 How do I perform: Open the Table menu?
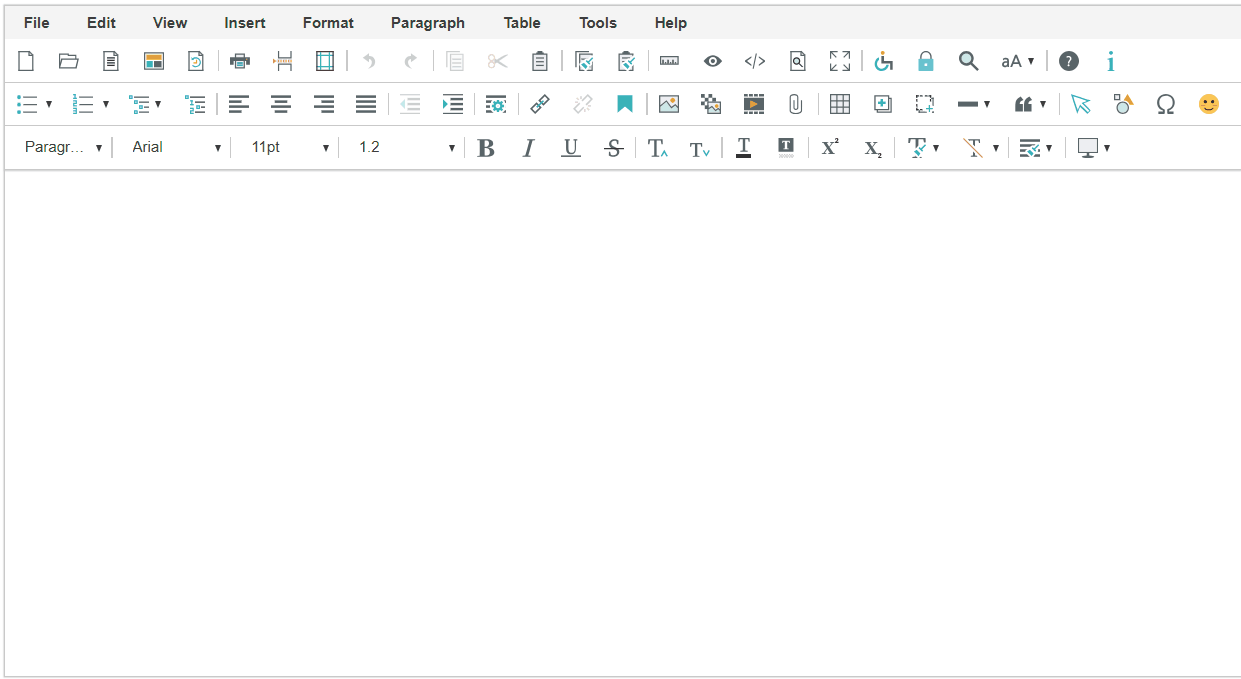[x=522, y=22]
